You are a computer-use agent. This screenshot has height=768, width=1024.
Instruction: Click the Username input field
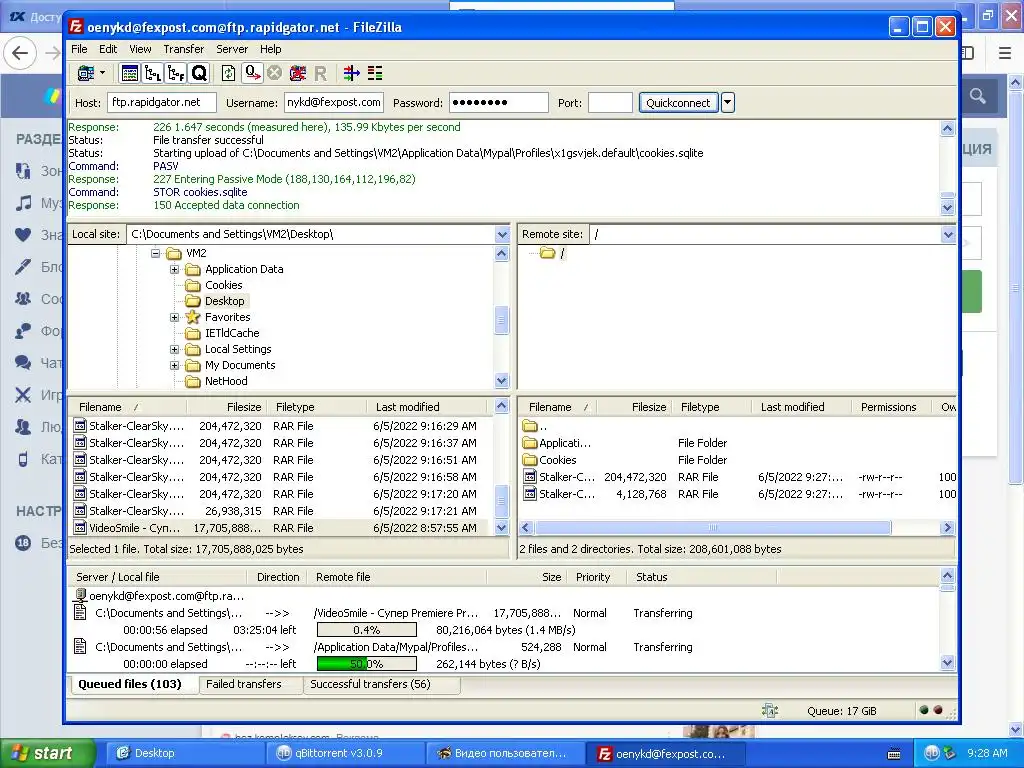(x=334, y=103)
